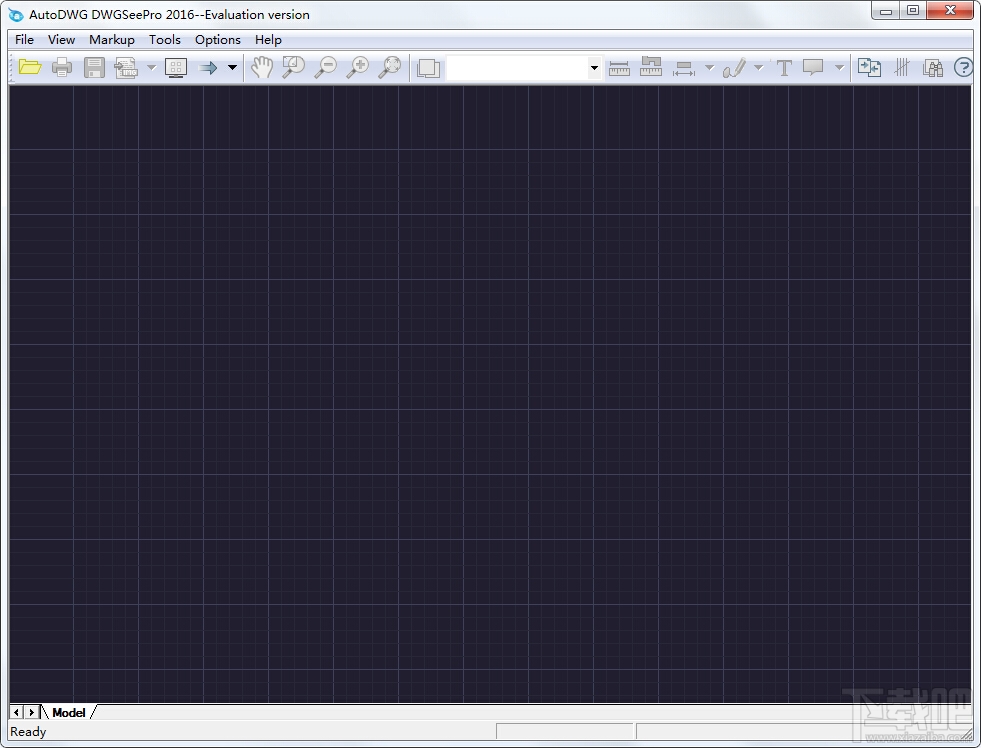The image size is (981, 748).
Task: Open the layer combo box dropdown
Action: 594,68
